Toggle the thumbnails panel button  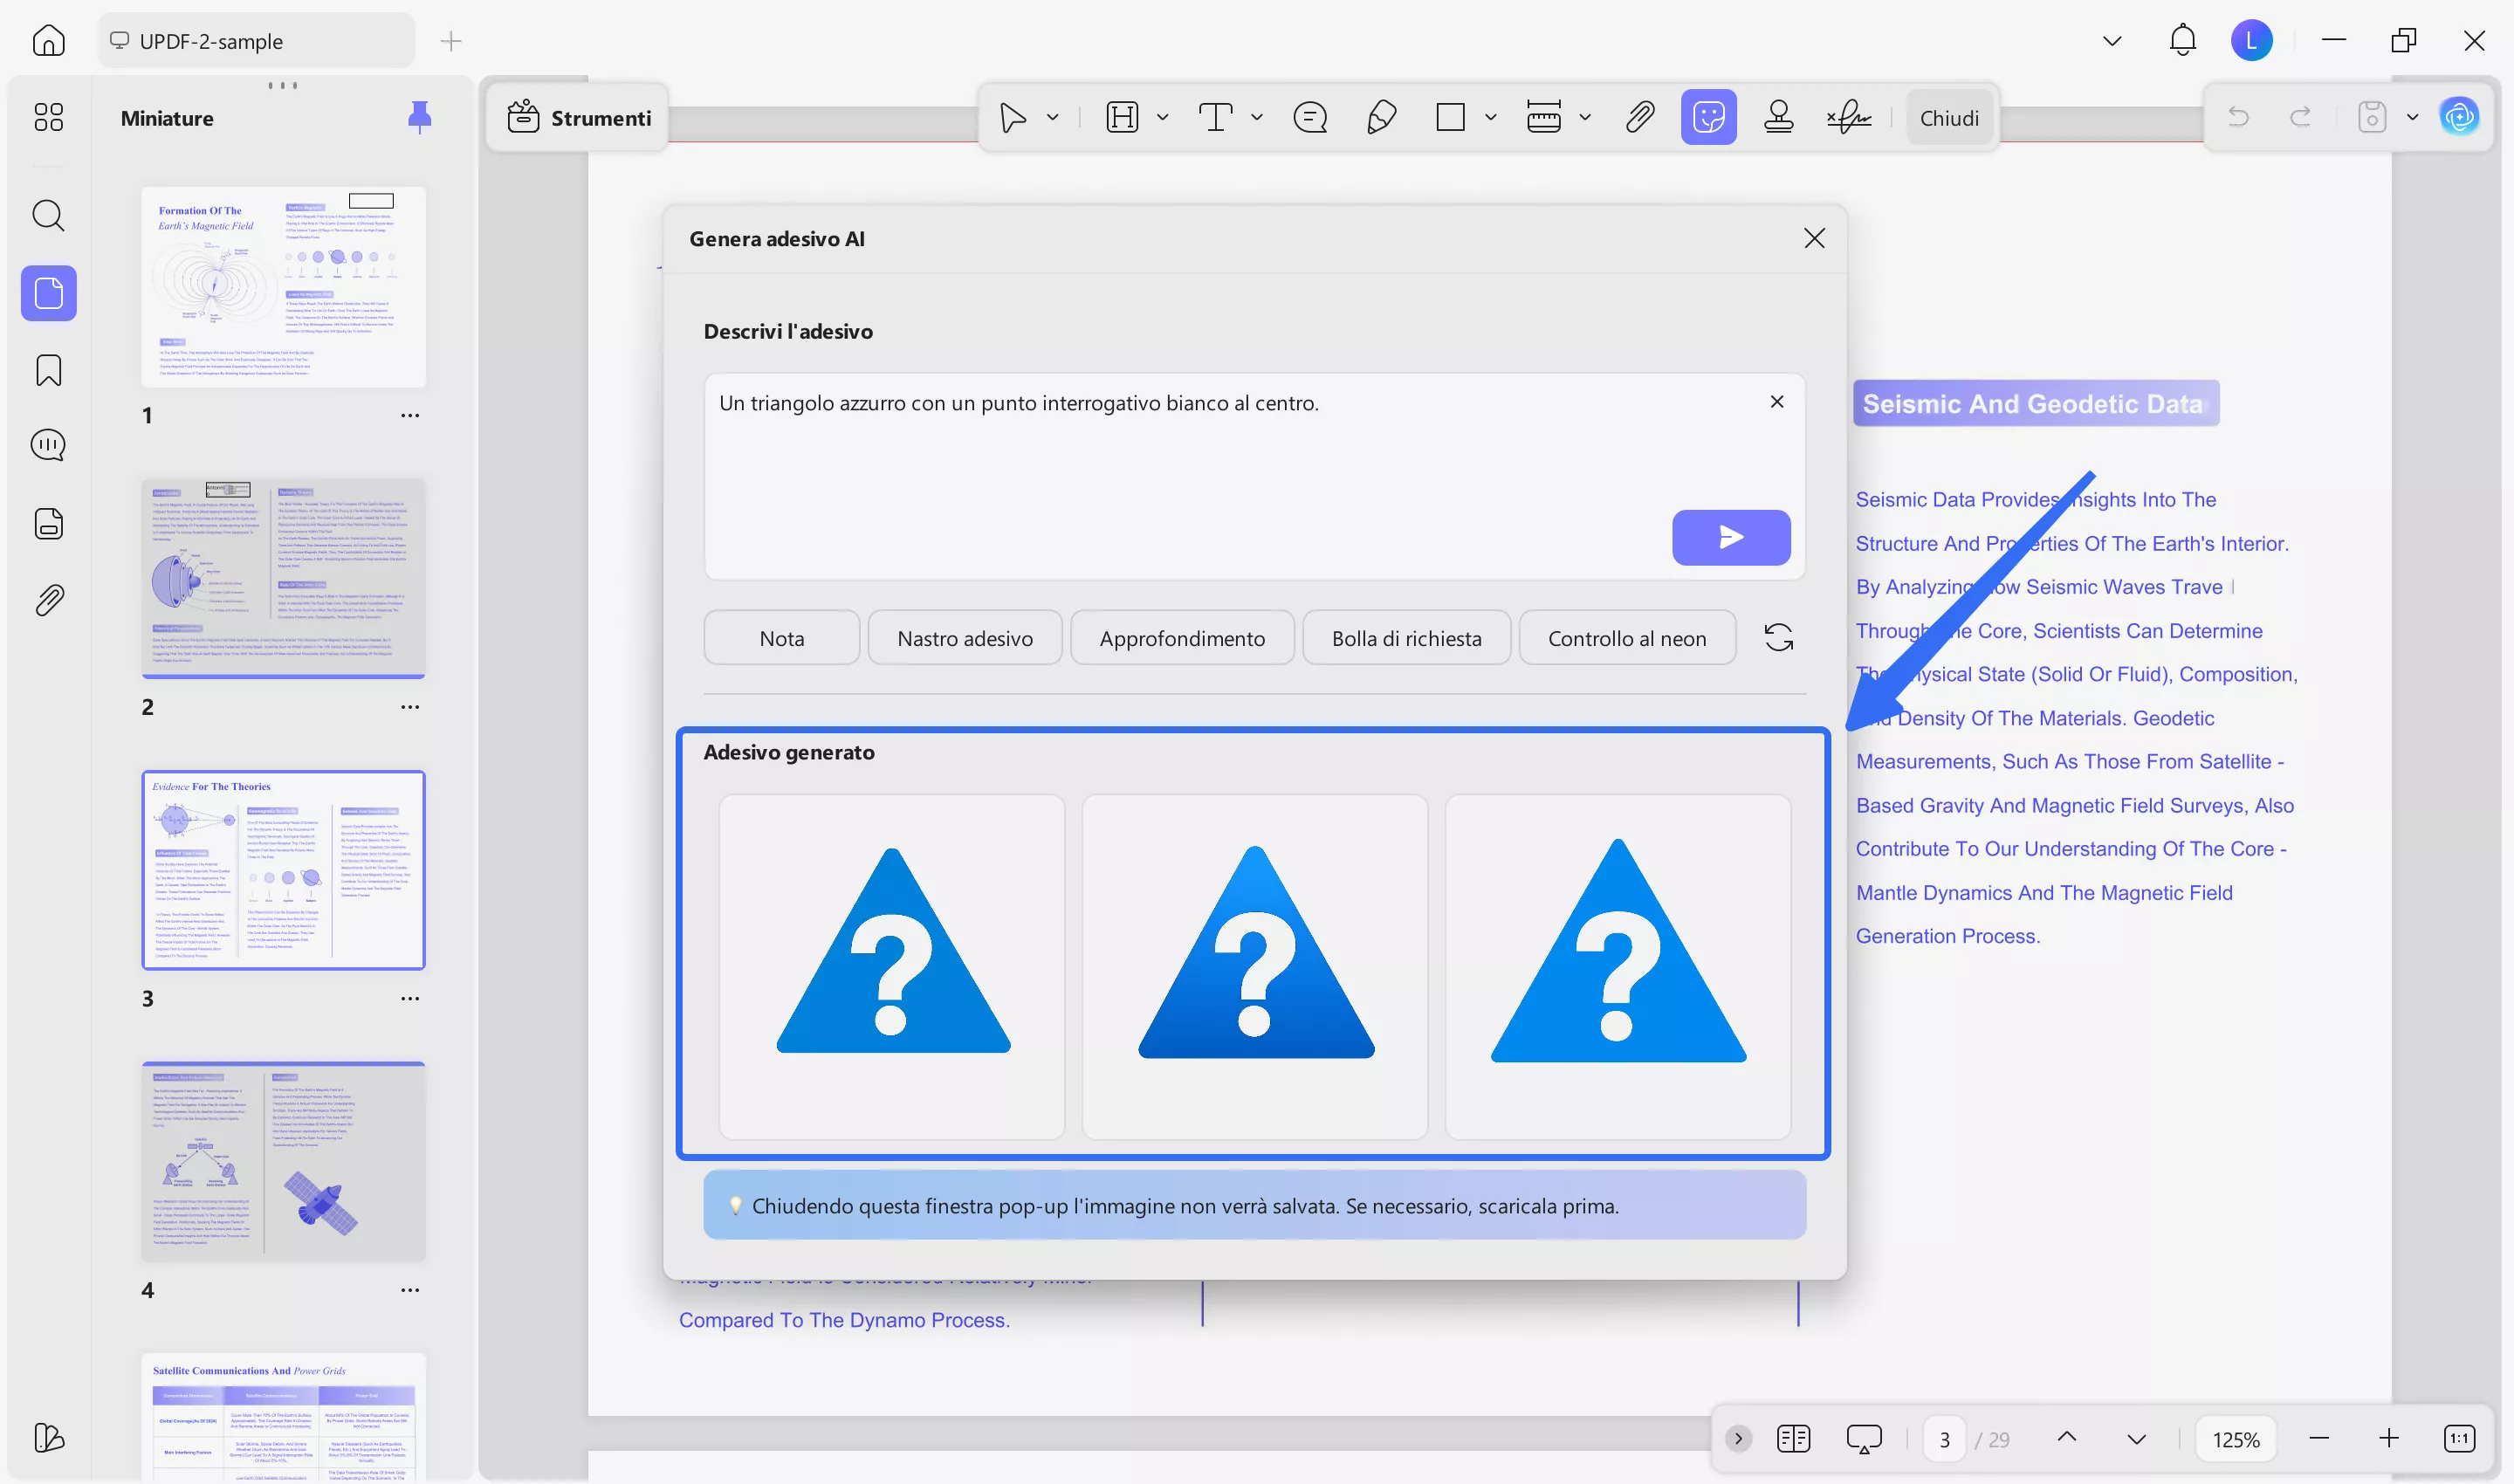[48, 293]
